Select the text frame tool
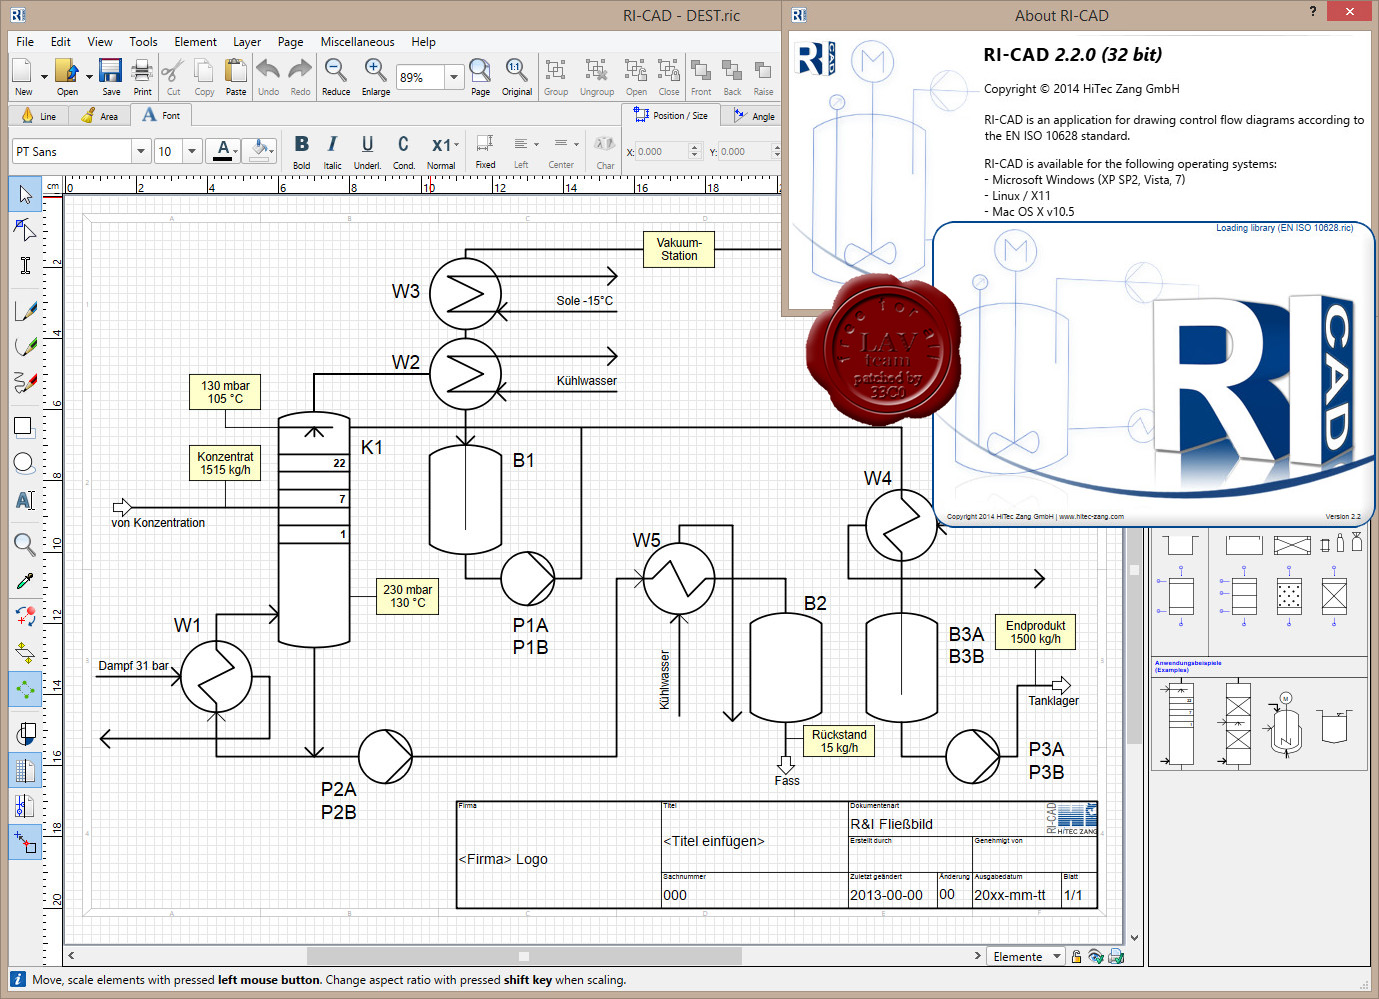Viewport: 1379px width, 999px height. [25, 499]
